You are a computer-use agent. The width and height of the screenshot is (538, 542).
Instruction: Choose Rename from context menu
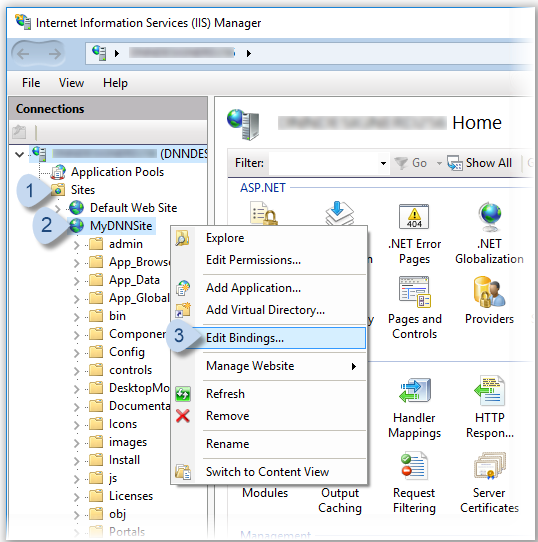pos(269,444)
